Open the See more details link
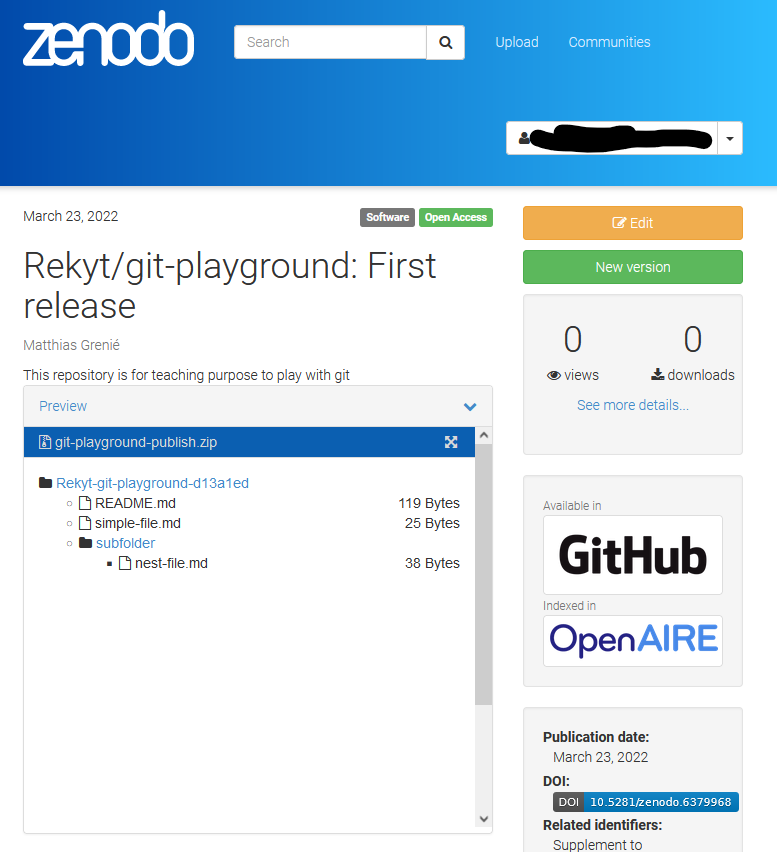The height and width of the screenshot is (852, 777). [632, 405]
